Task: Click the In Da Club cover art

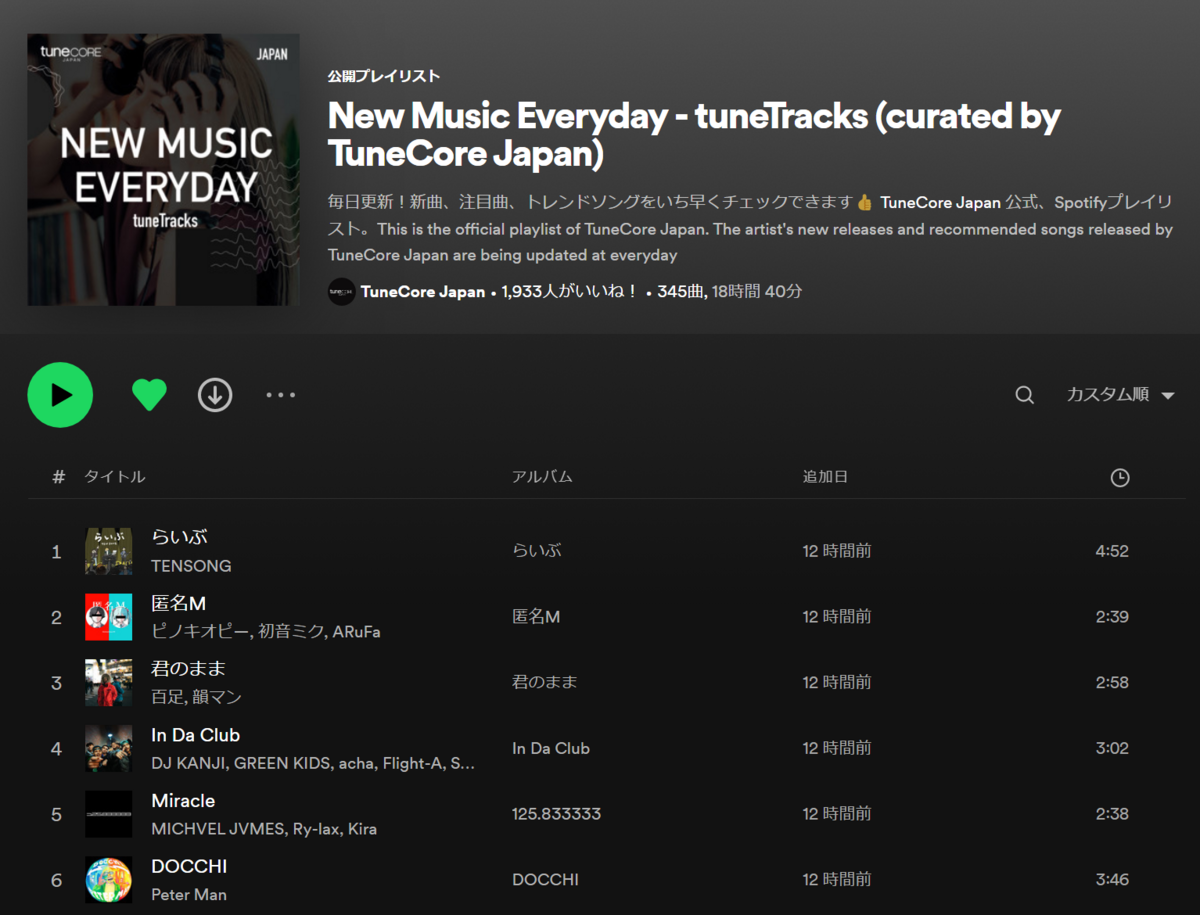Action: coord(109,749)
